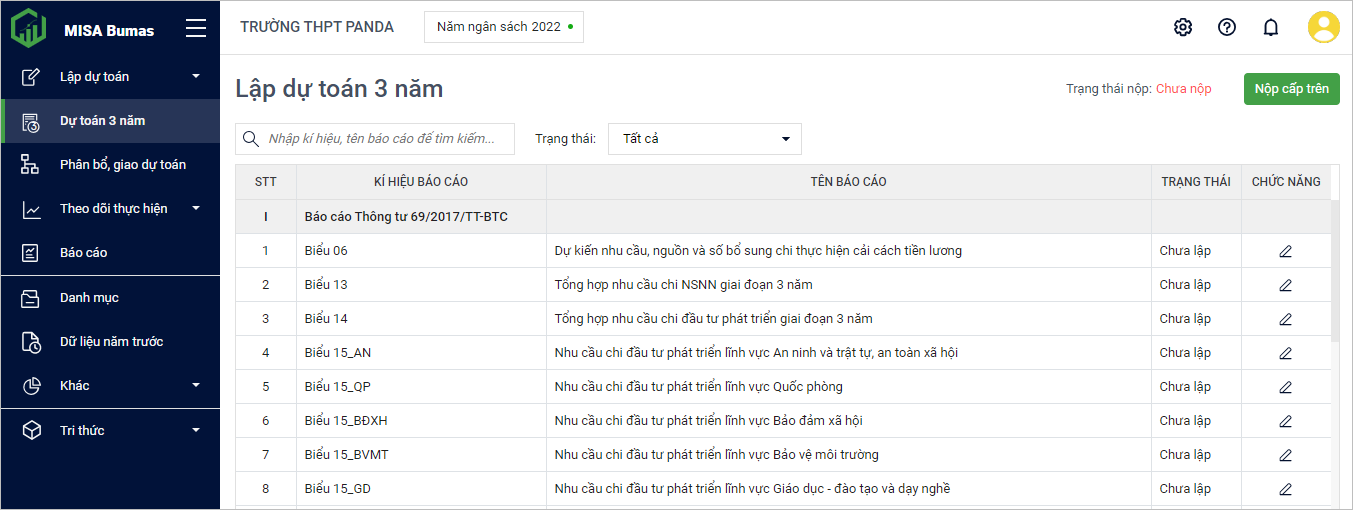1353x510 pixels.
Task: Open the notifications bell icon
Action: [x=1271, y=27]
